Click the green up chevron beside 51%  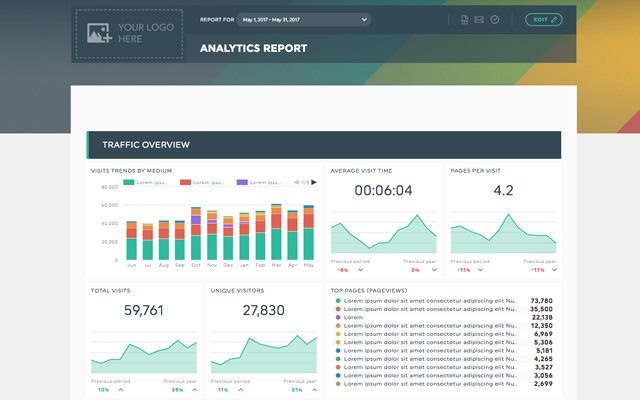[x=314, y=390]
